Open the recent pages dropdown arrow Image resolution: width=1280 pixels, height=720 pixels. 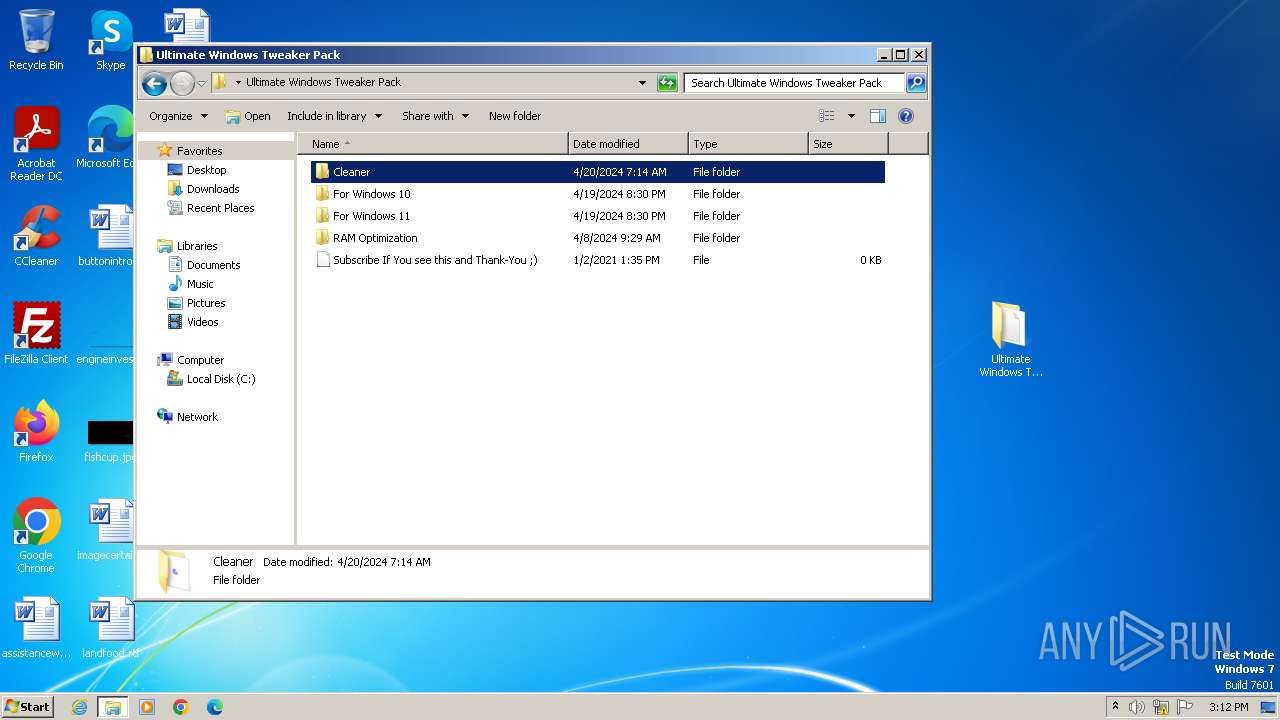point(201,83)
